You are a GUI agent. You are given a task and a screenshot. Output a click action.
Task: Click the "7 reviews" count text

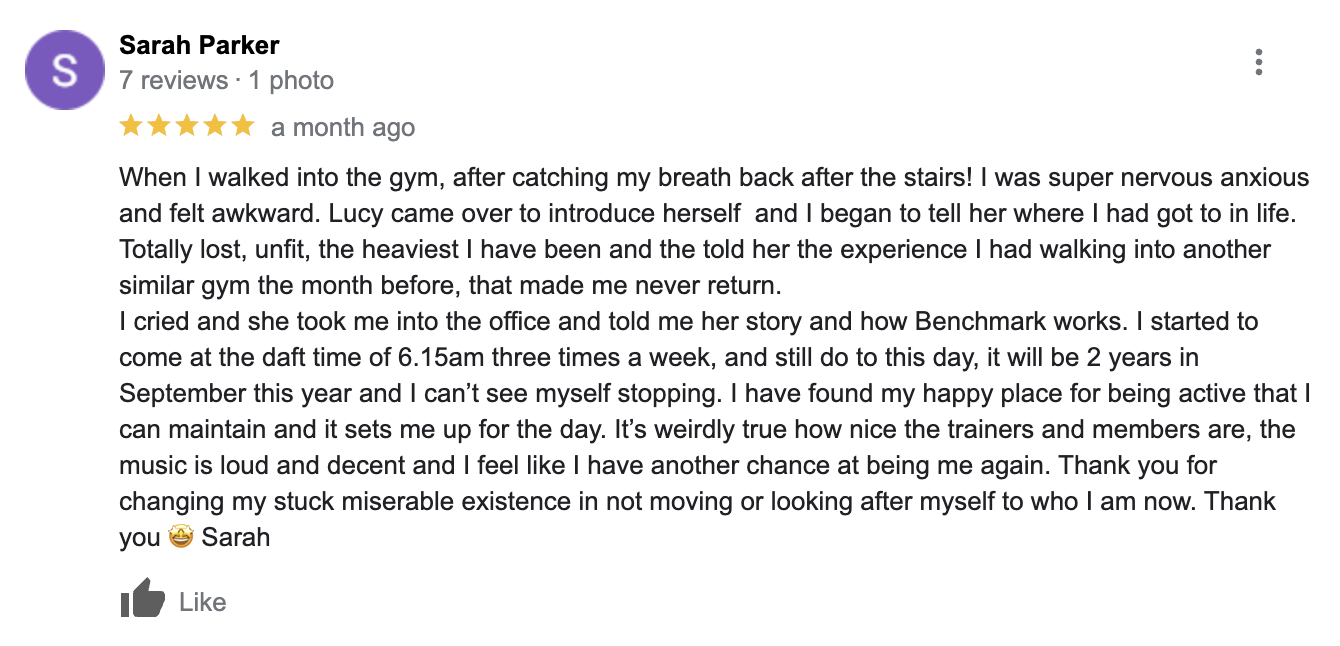[x=173, y=80]
